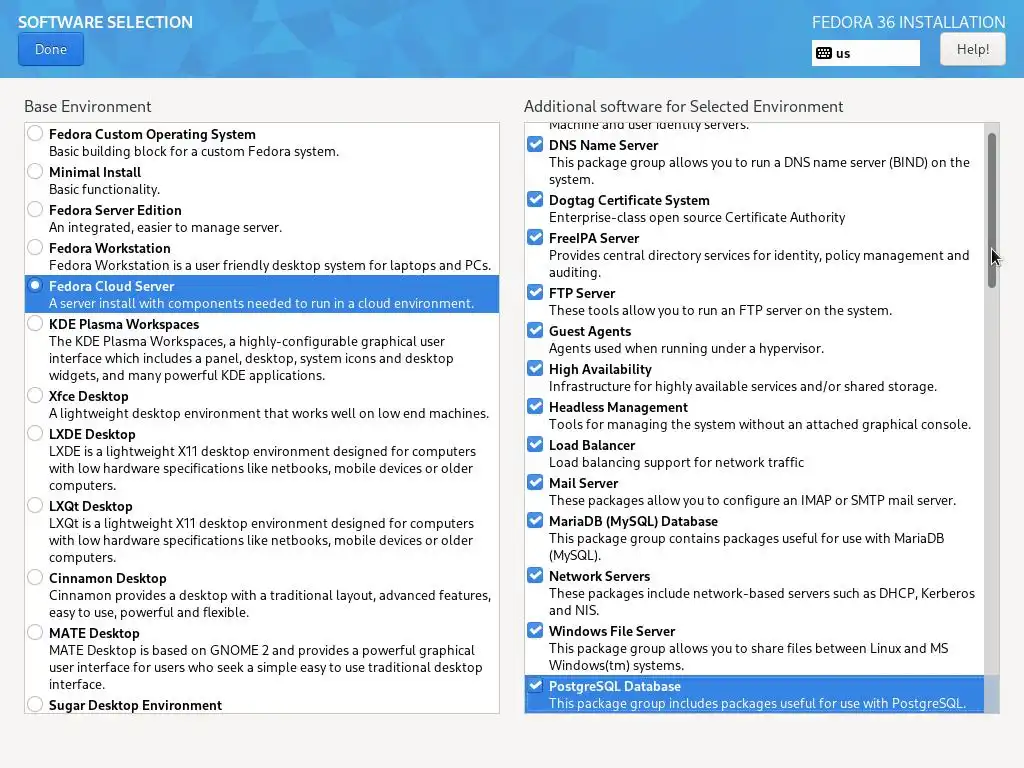The height and width of the screenshot is (768, 1024).
Task: Click the 'Fedora Workstation' label
Action: coord(110,248)
